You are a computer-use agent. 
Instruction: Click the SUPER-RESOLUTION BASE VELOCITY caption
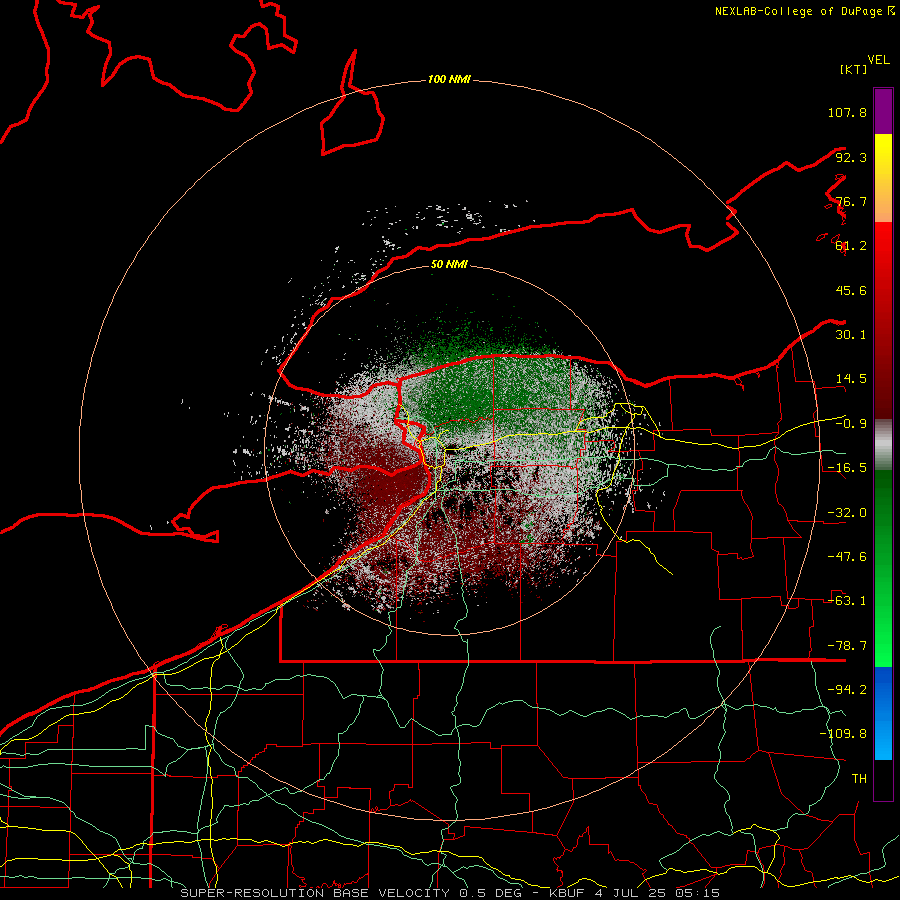pyautogui.click(x=449, y=893)
